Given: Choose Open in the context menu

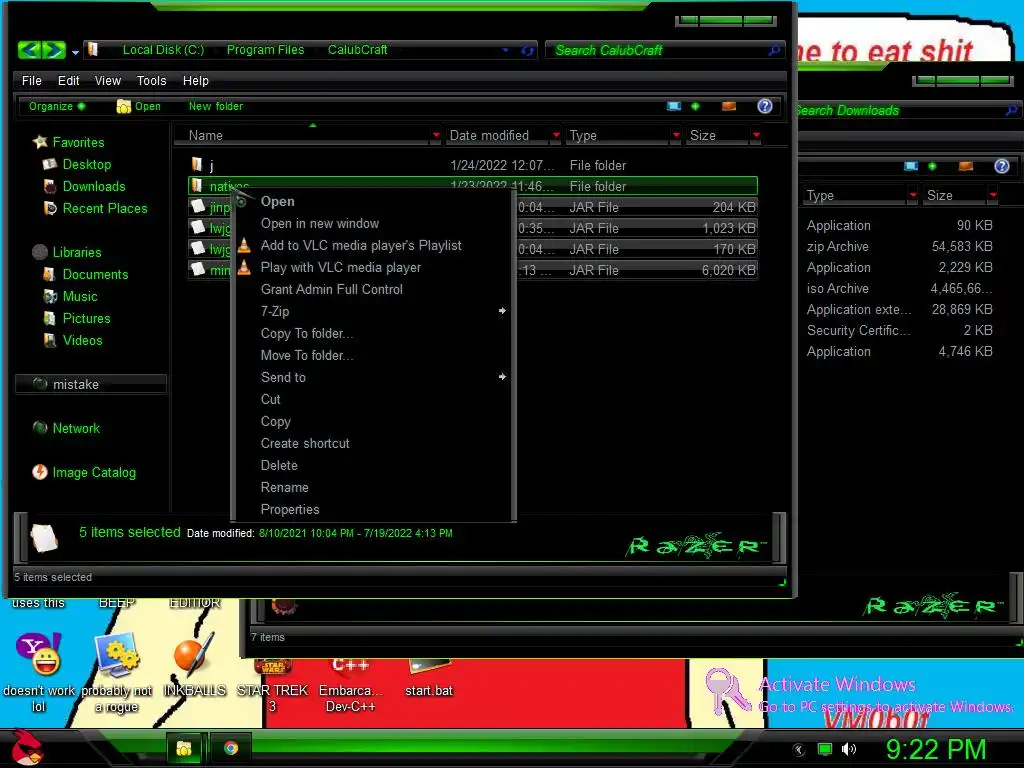Looking at the screenshot, I should coord(373,201).
